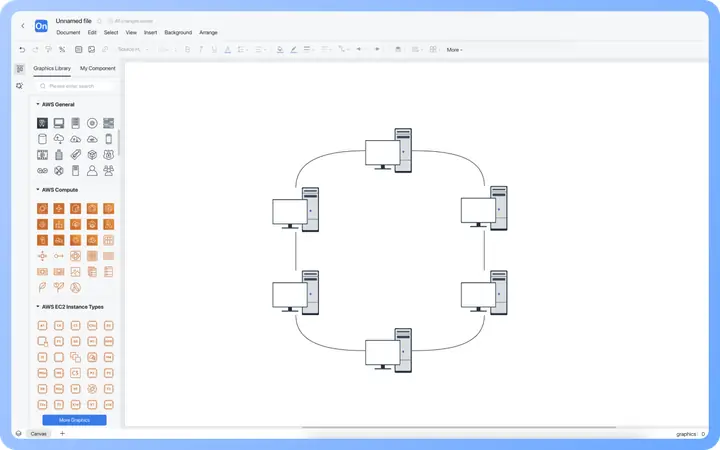Add a new canvas page with plus
Viewport: 720px width, 450px height.
pyautogui.click(x=62, y=433)
